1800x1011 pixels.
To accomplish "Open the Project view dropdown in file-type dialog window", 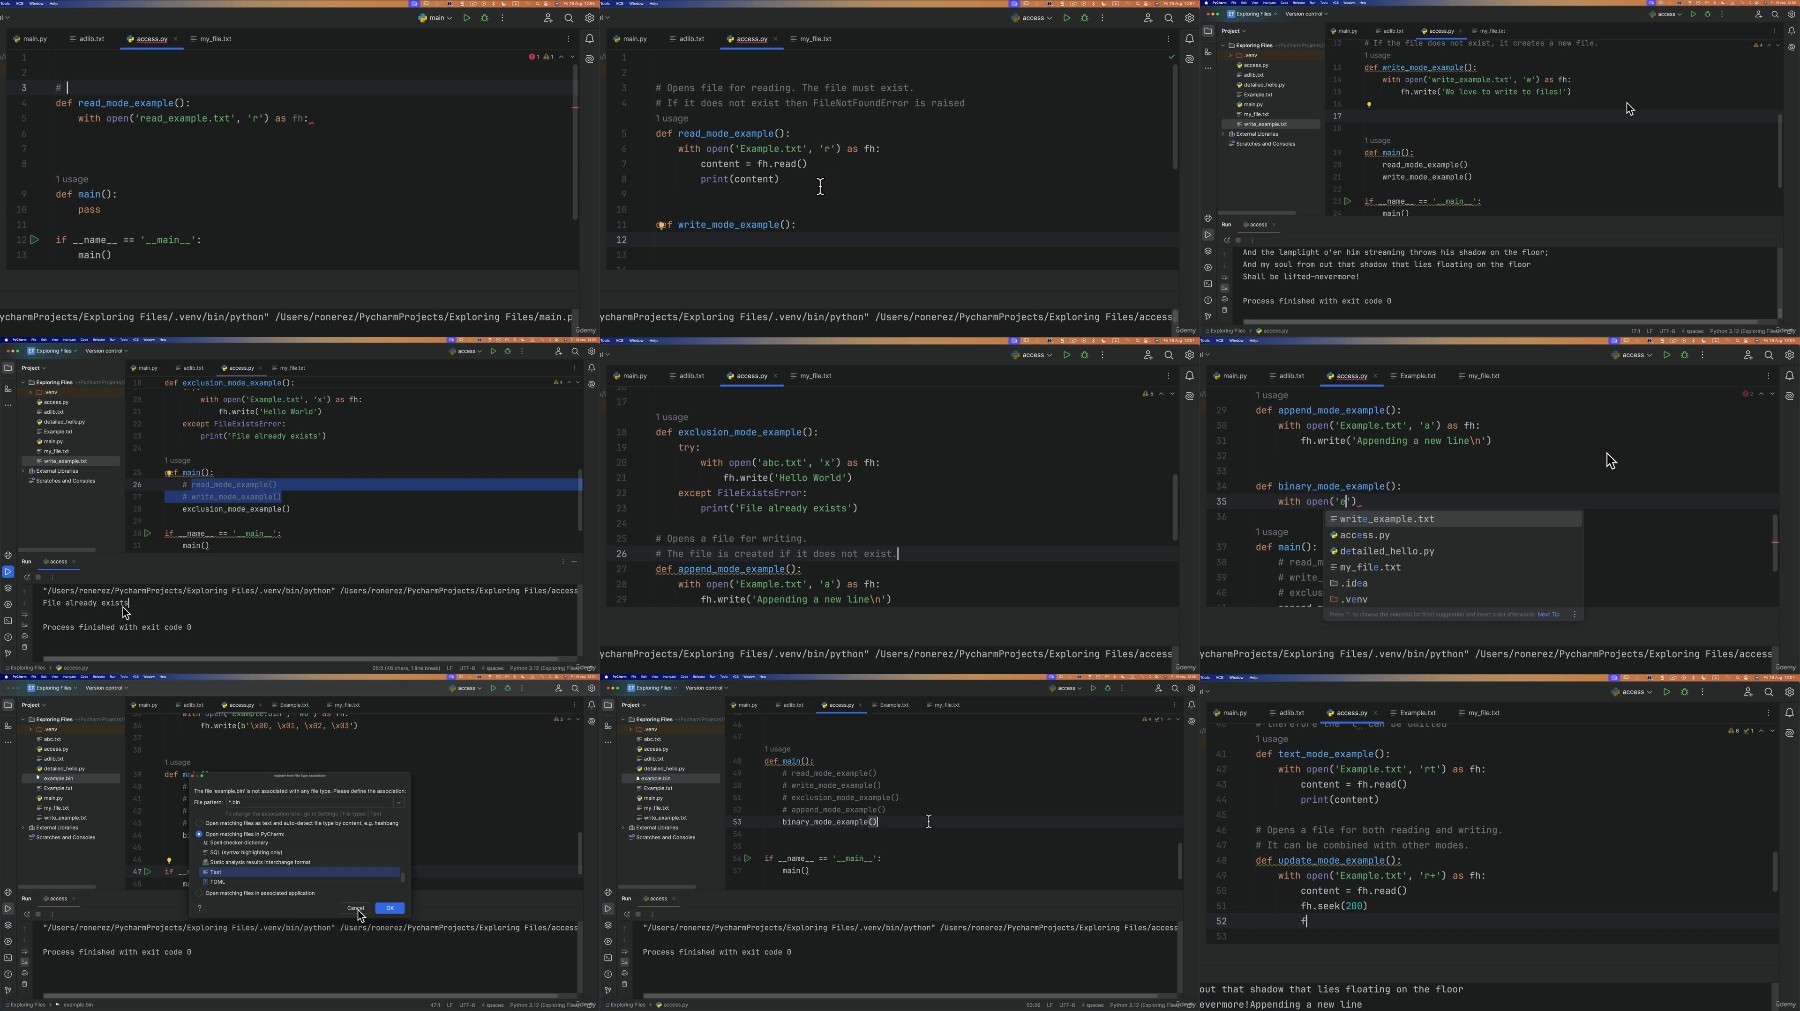I will 34,705.
